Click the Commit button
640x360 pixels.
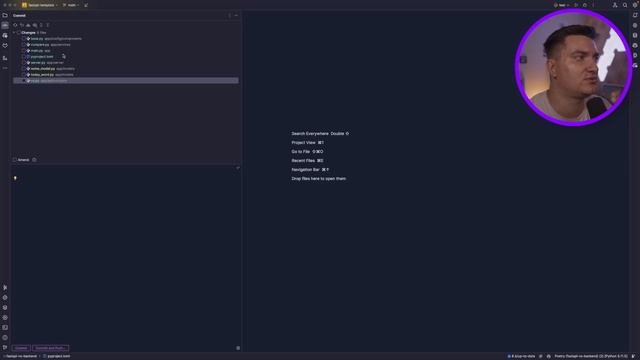pyautogui.click(x=21, y=348)
